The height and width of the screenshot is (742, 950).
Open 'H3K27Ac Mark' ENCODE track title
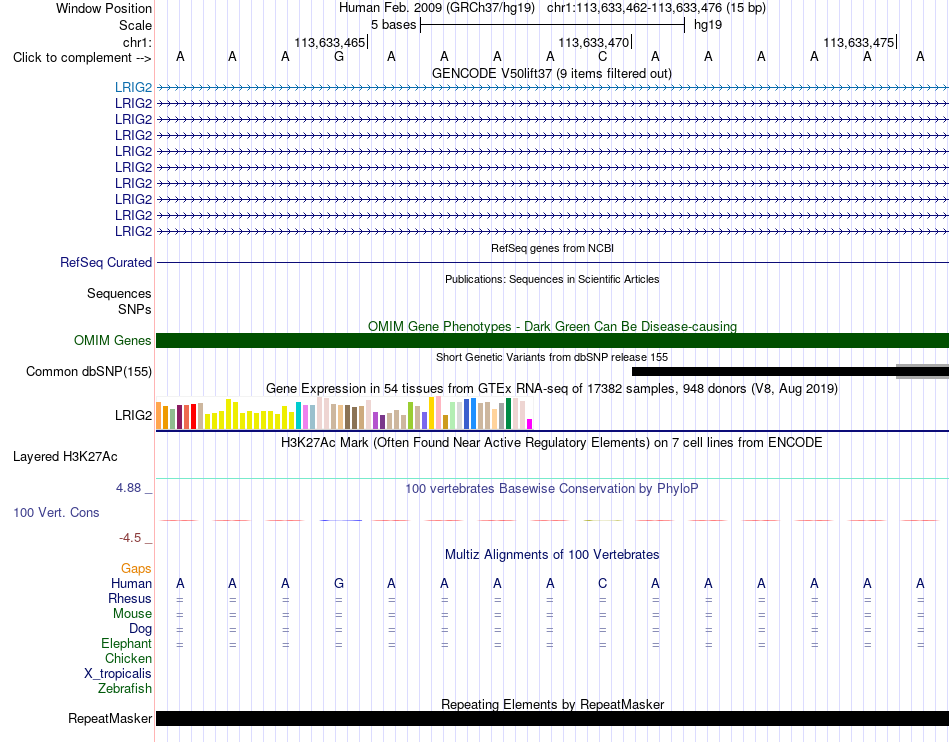[x=552, y=443]
